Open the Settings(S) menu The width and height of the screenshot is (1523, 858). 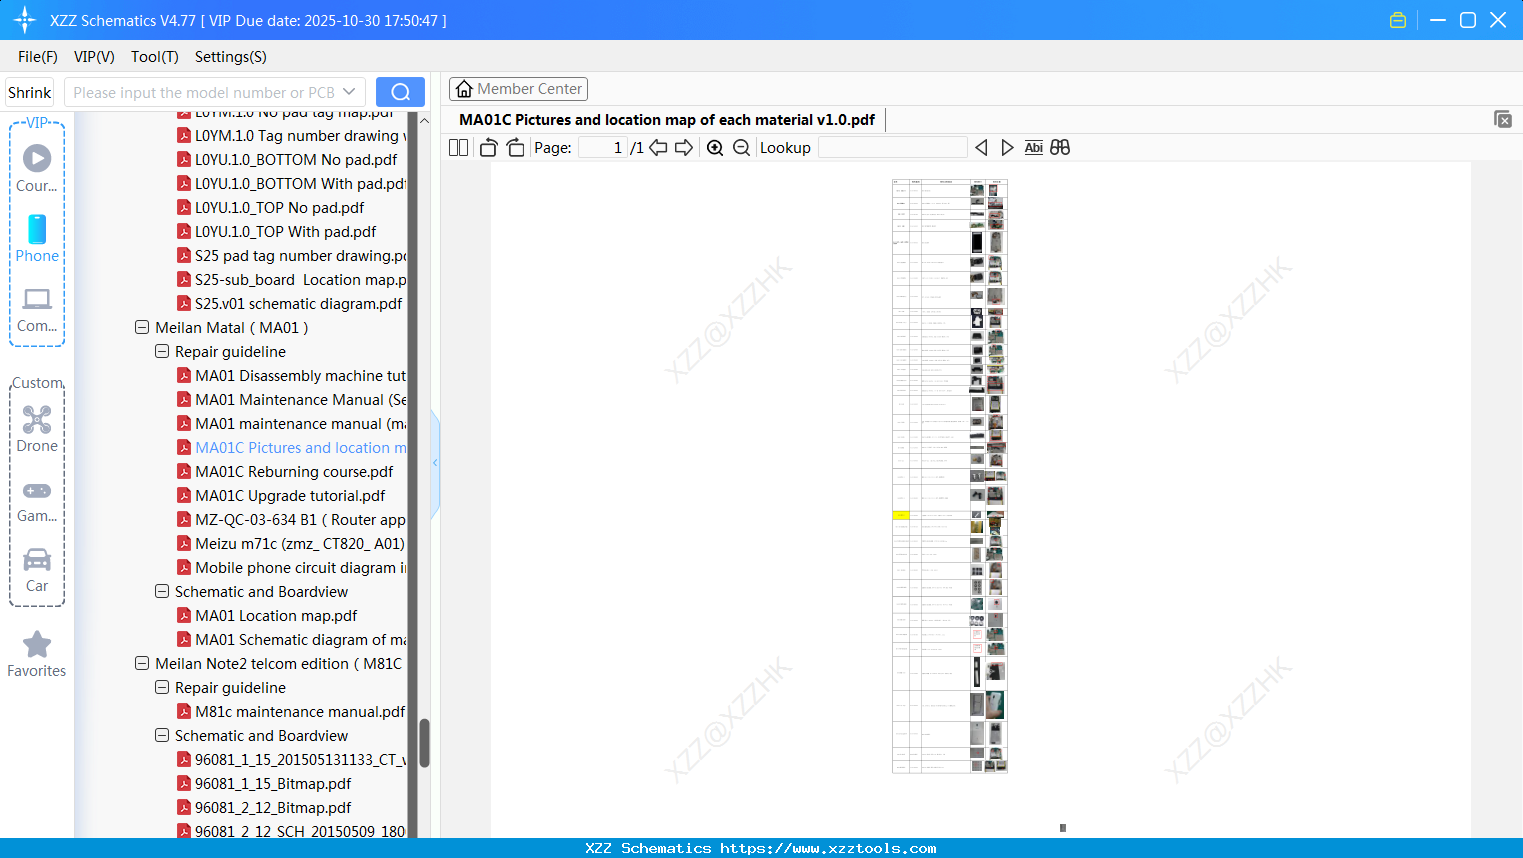[x=231, y=57]
